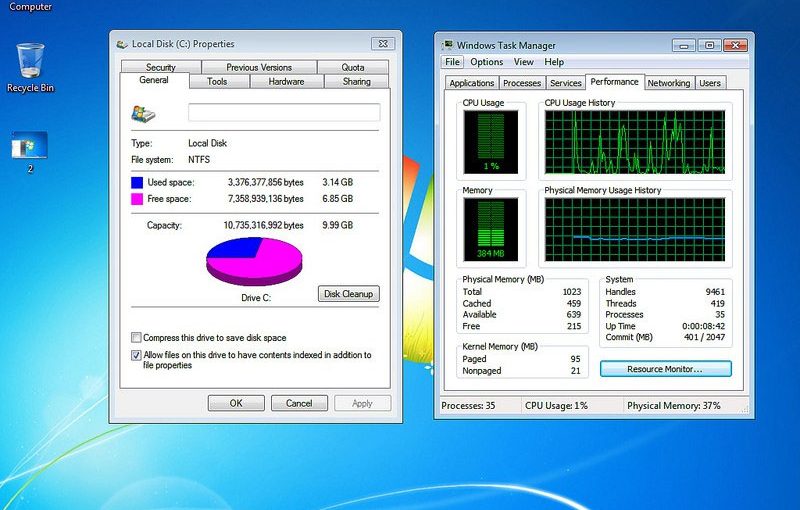The width and height of the screenshot is (800, 510).
Task: Click the blue Used space color box
Action: [x=137, y=183]
